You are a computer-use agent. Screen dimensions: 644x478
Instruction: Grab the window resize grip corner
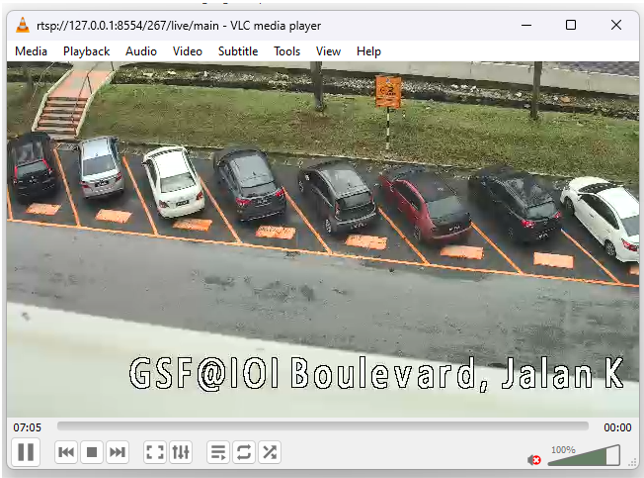pos(633,463)
